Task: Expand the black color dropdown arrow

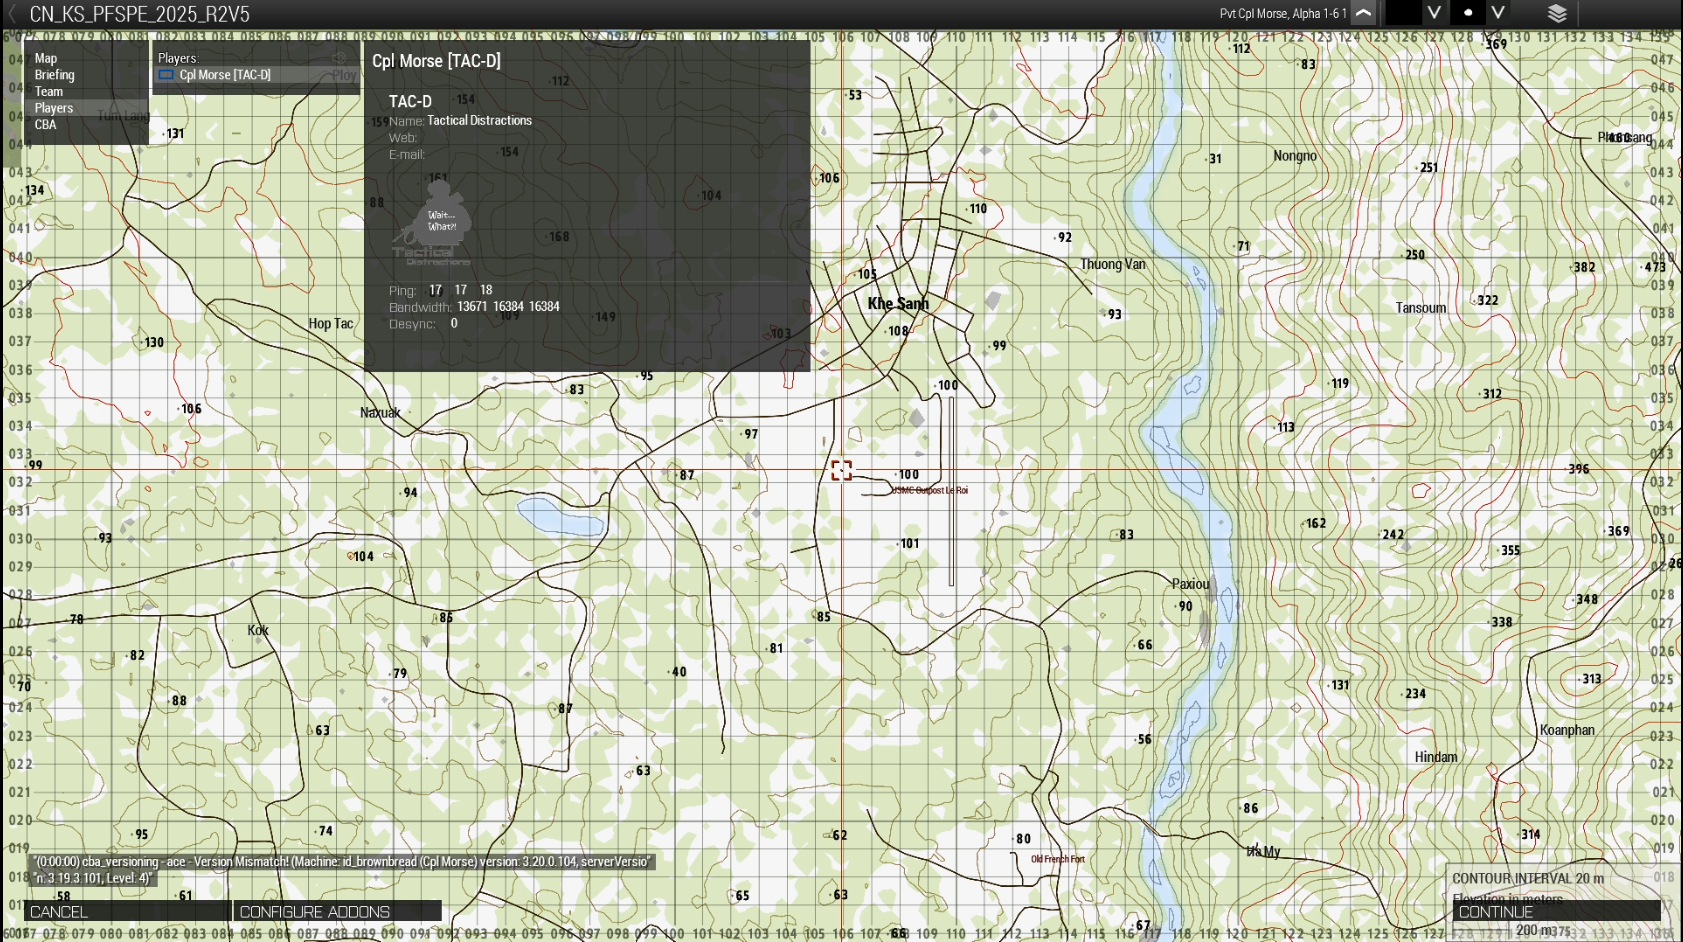Action: [1434, 13]
